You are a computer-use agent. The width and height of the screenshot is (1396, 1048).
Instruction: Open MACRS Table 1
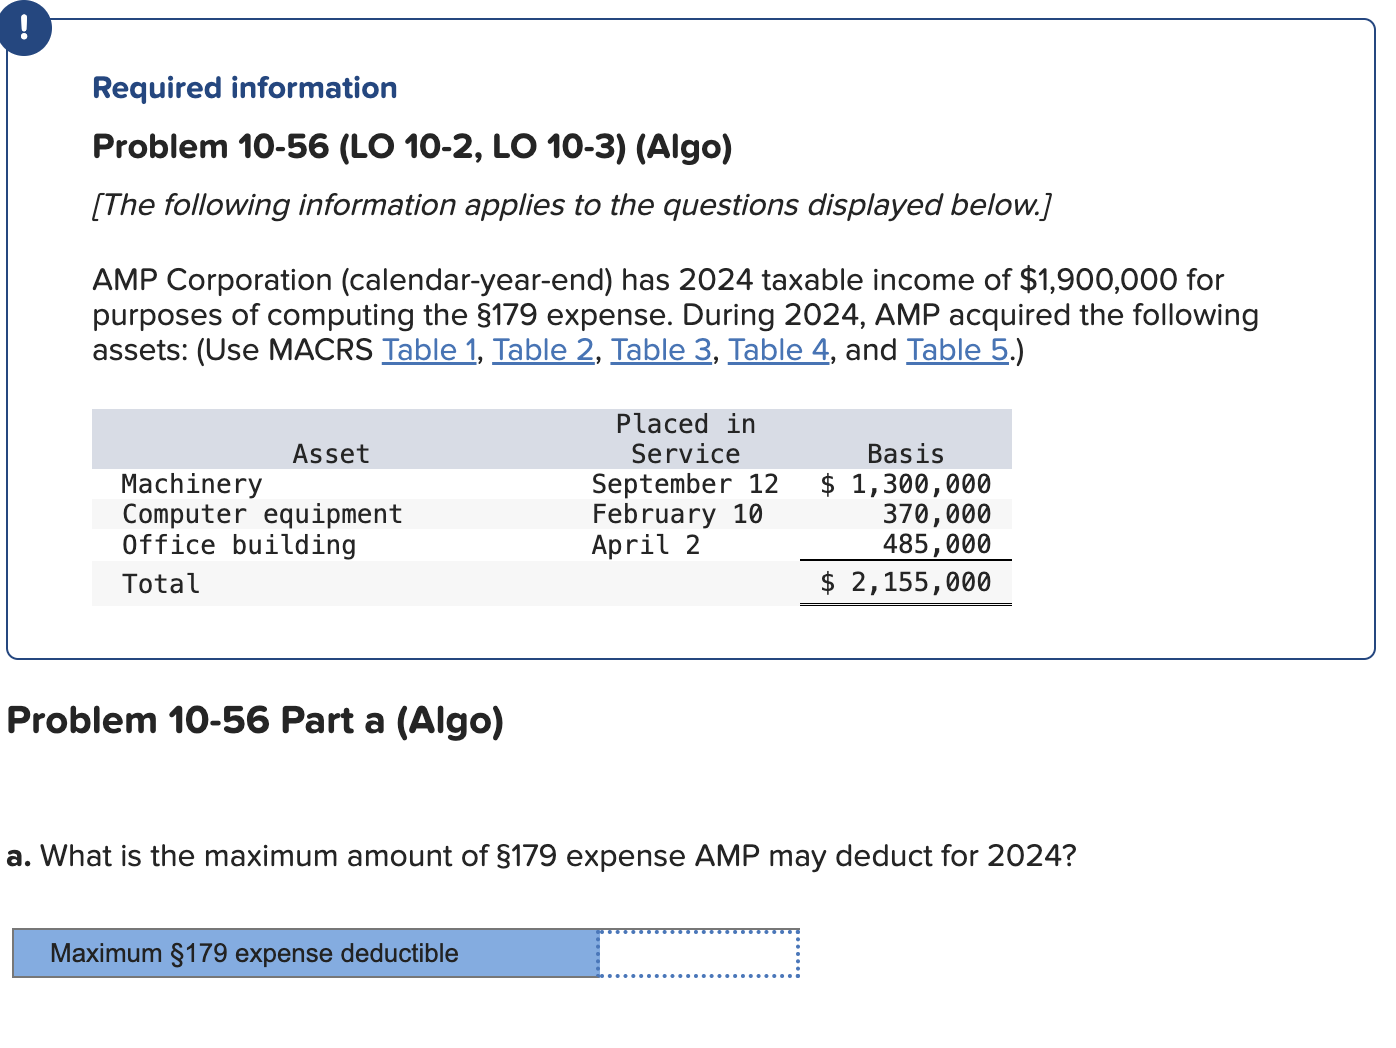pos(428,350)
